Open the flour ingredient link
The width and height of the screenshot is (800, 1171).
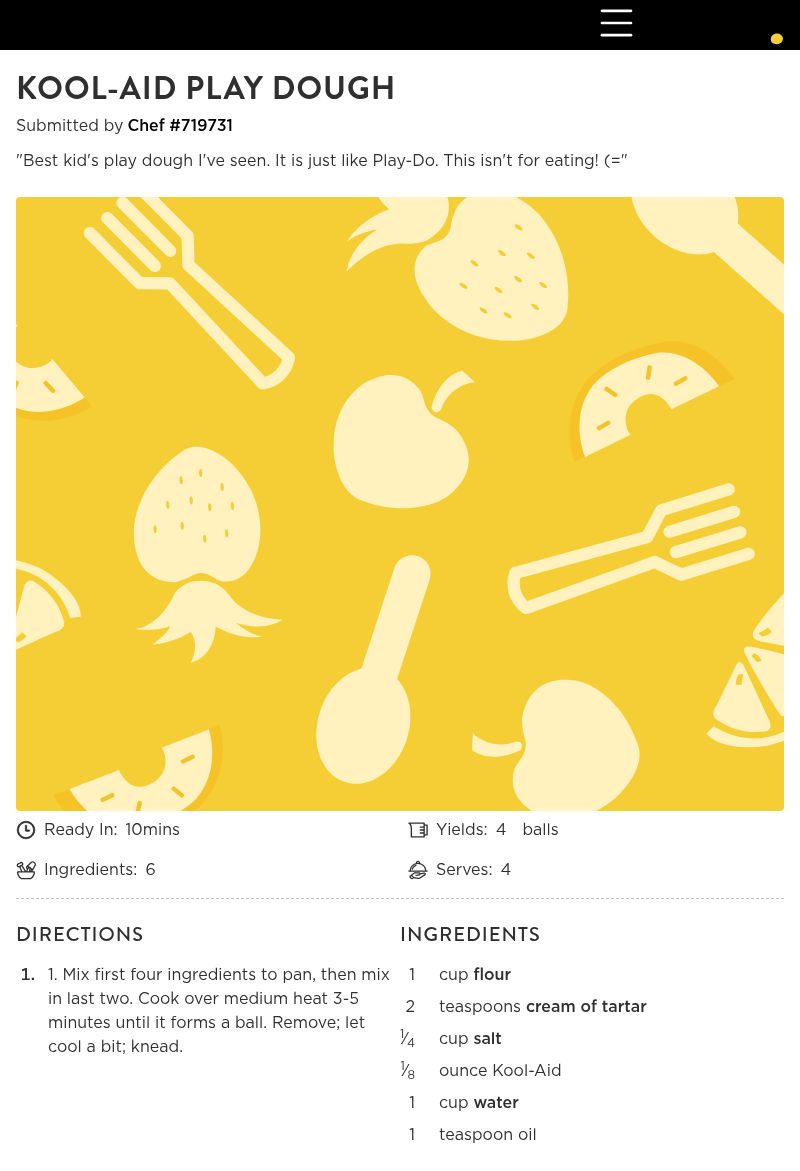point(492,975)
